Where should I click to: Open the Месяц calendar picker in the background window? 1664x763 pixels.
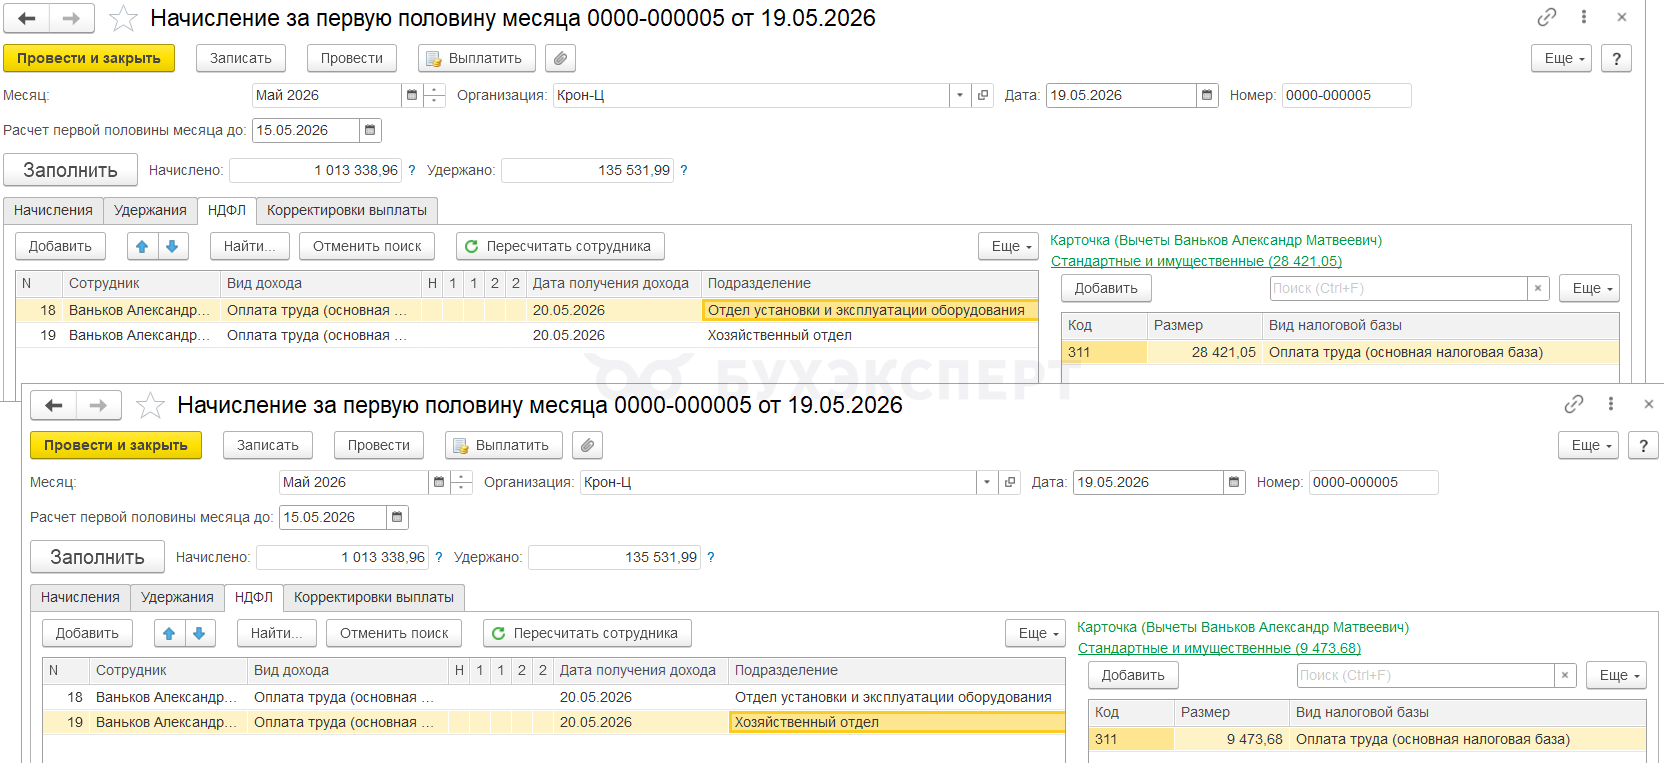point(412,95)
